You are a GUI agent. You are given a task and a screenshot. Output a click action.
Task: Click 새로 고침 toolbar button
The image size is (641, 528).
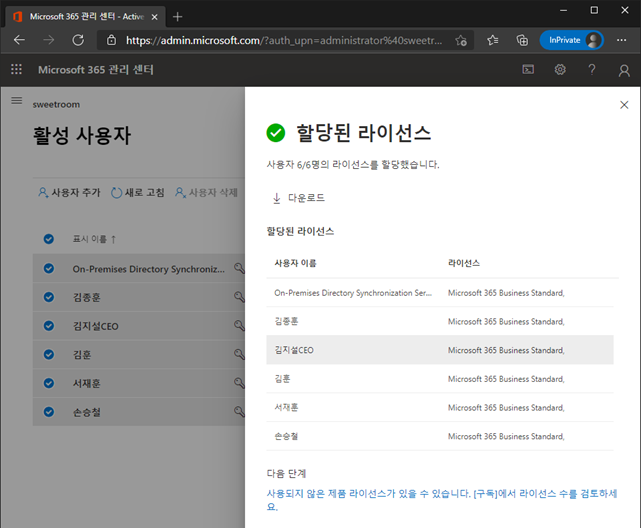[x=138, y=192]
